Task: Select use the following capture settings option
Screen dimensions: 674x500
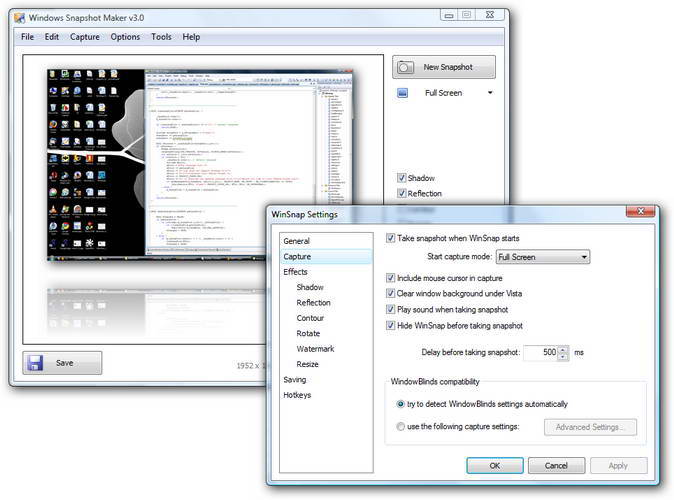Action: tap(400, 426)
